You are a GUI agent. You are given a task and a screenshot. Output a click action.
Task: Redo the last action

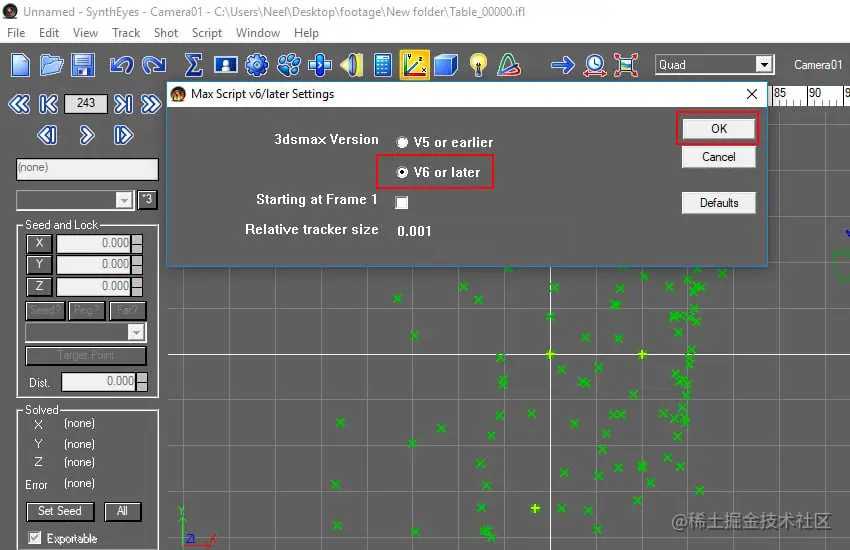click(154, 65)
